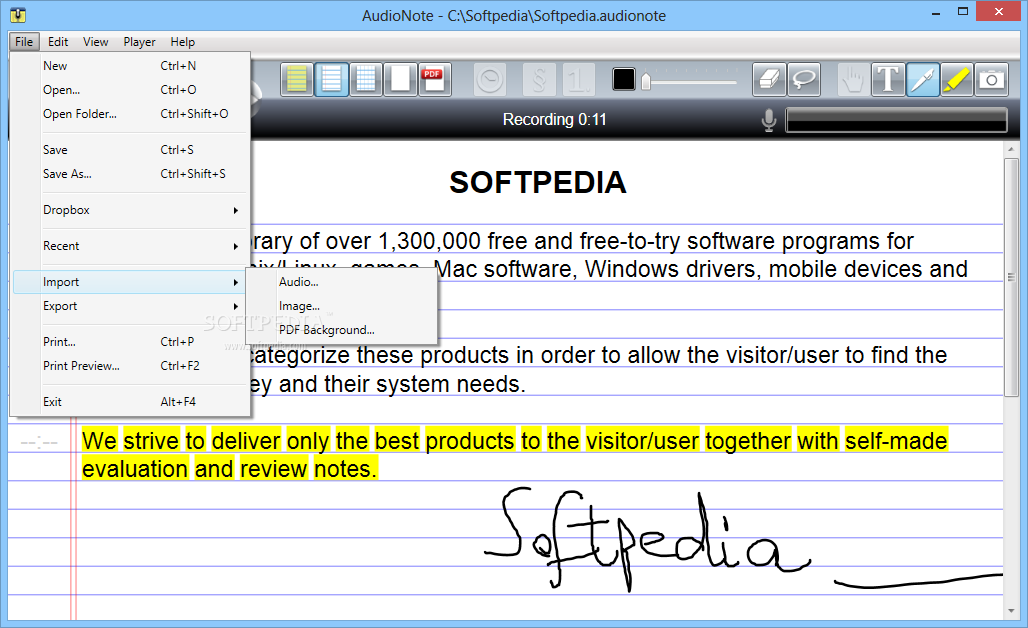Expand the Dropbox submenu
This screenshot has height=628, width=1028.
131,210
